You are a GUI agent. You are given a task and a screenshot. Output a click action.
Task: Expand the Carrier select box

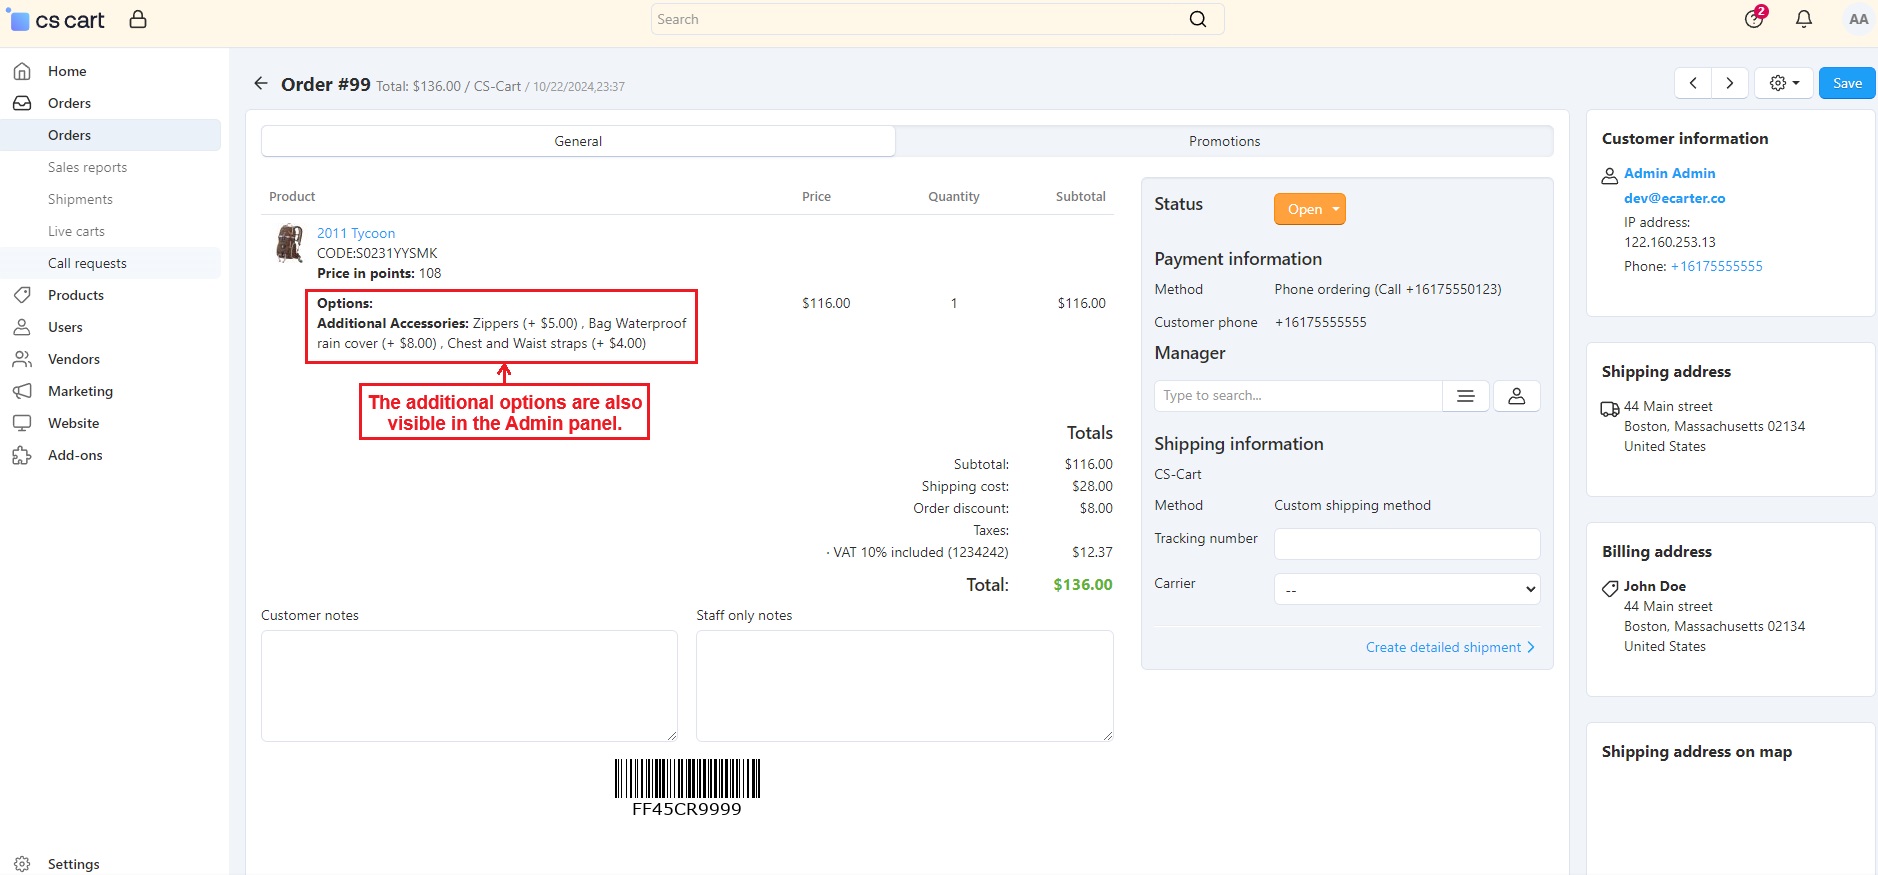(x=1407, y=589)
